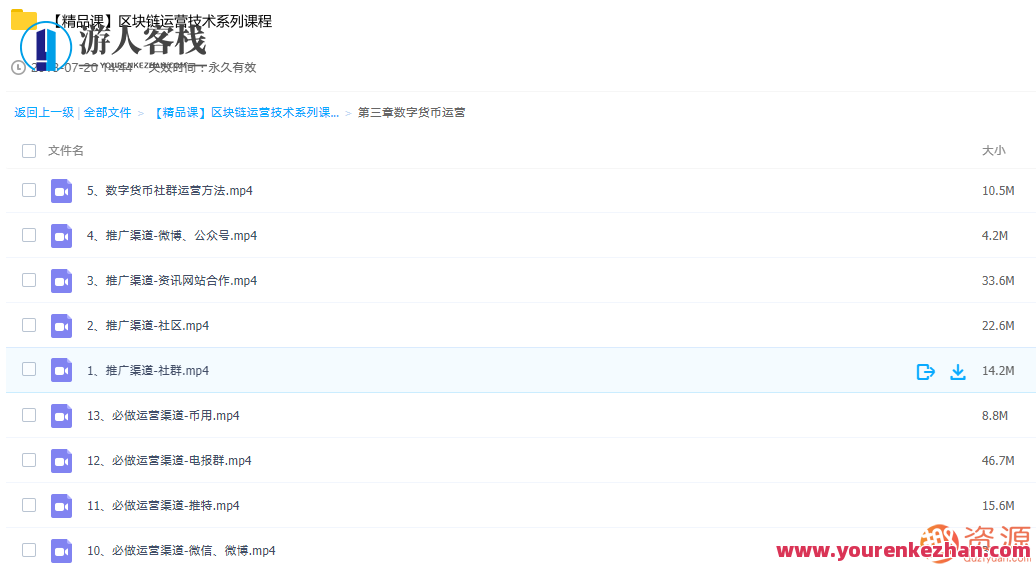1036x567 pixels.
Task: Open file 5、数字货币社群运营方法.mp4
Action: (170, 190)
